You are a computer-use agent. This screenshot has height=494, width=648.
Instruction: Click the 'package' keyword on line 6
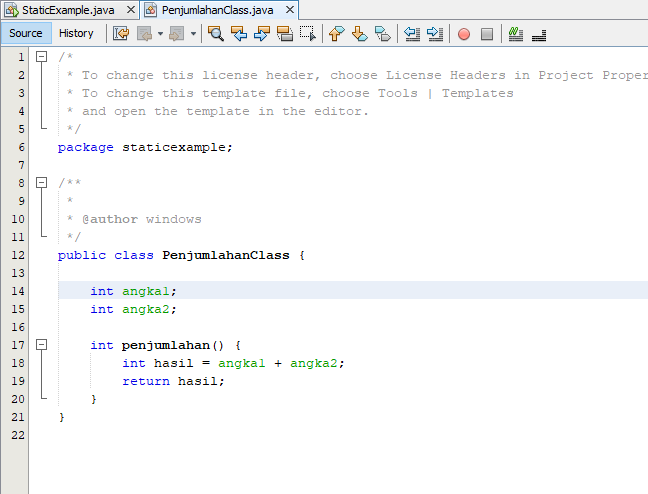tap(86, 148)
